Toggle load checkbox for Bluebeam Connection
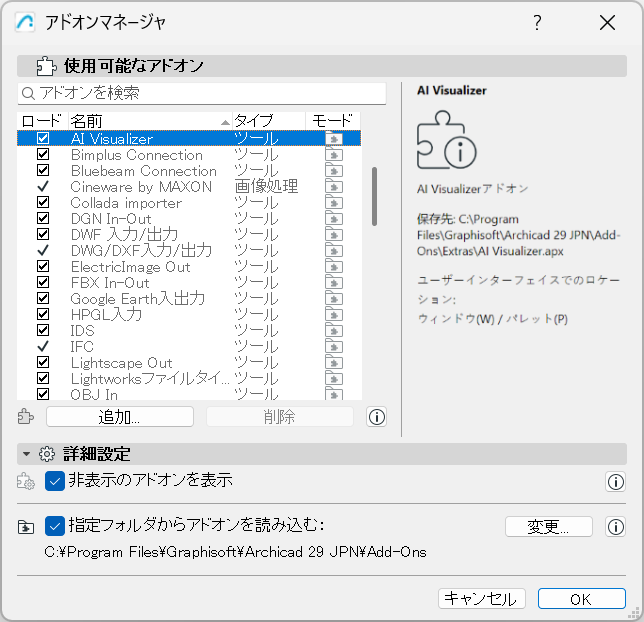Viewport: 644px width, 622px height. 43,170
